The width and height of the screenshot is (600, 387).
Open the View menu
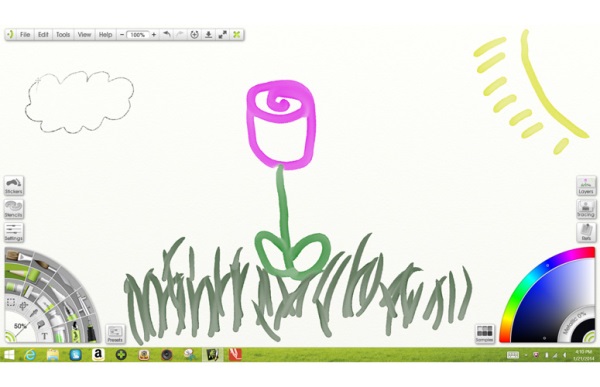pyautogui.click(x=84, y=34)
